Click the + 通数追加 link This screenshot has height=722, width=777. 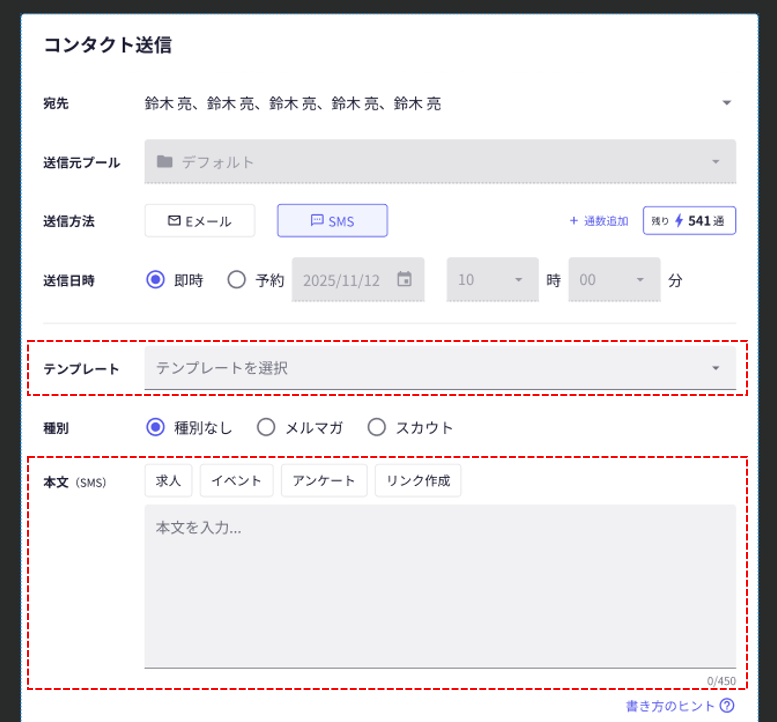click(x=598, y=221)
